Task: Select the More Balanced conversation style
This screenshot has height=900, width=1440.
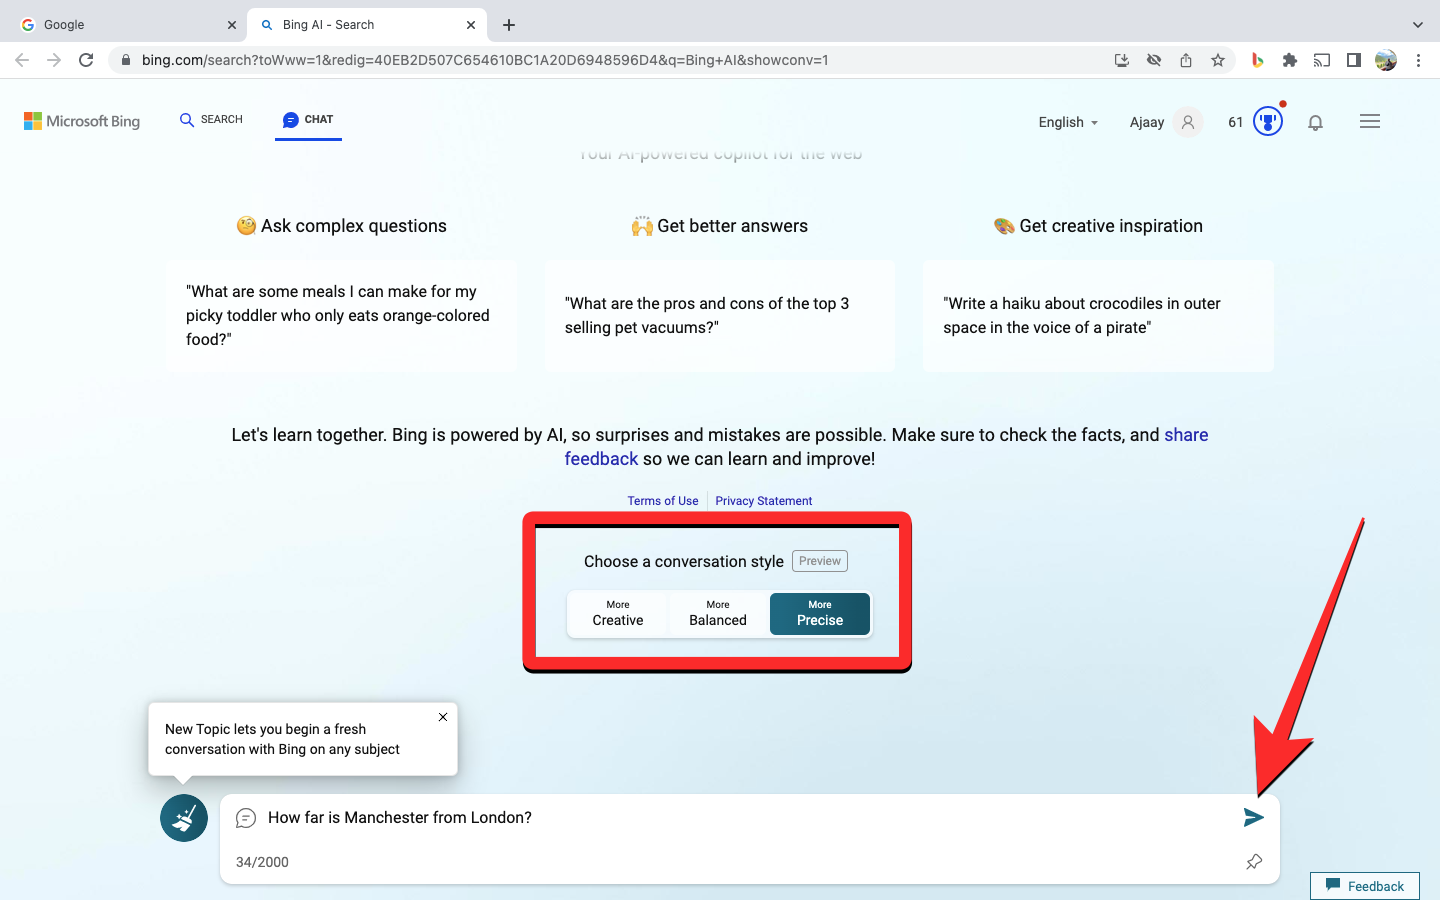Action: tap(718, 614)
